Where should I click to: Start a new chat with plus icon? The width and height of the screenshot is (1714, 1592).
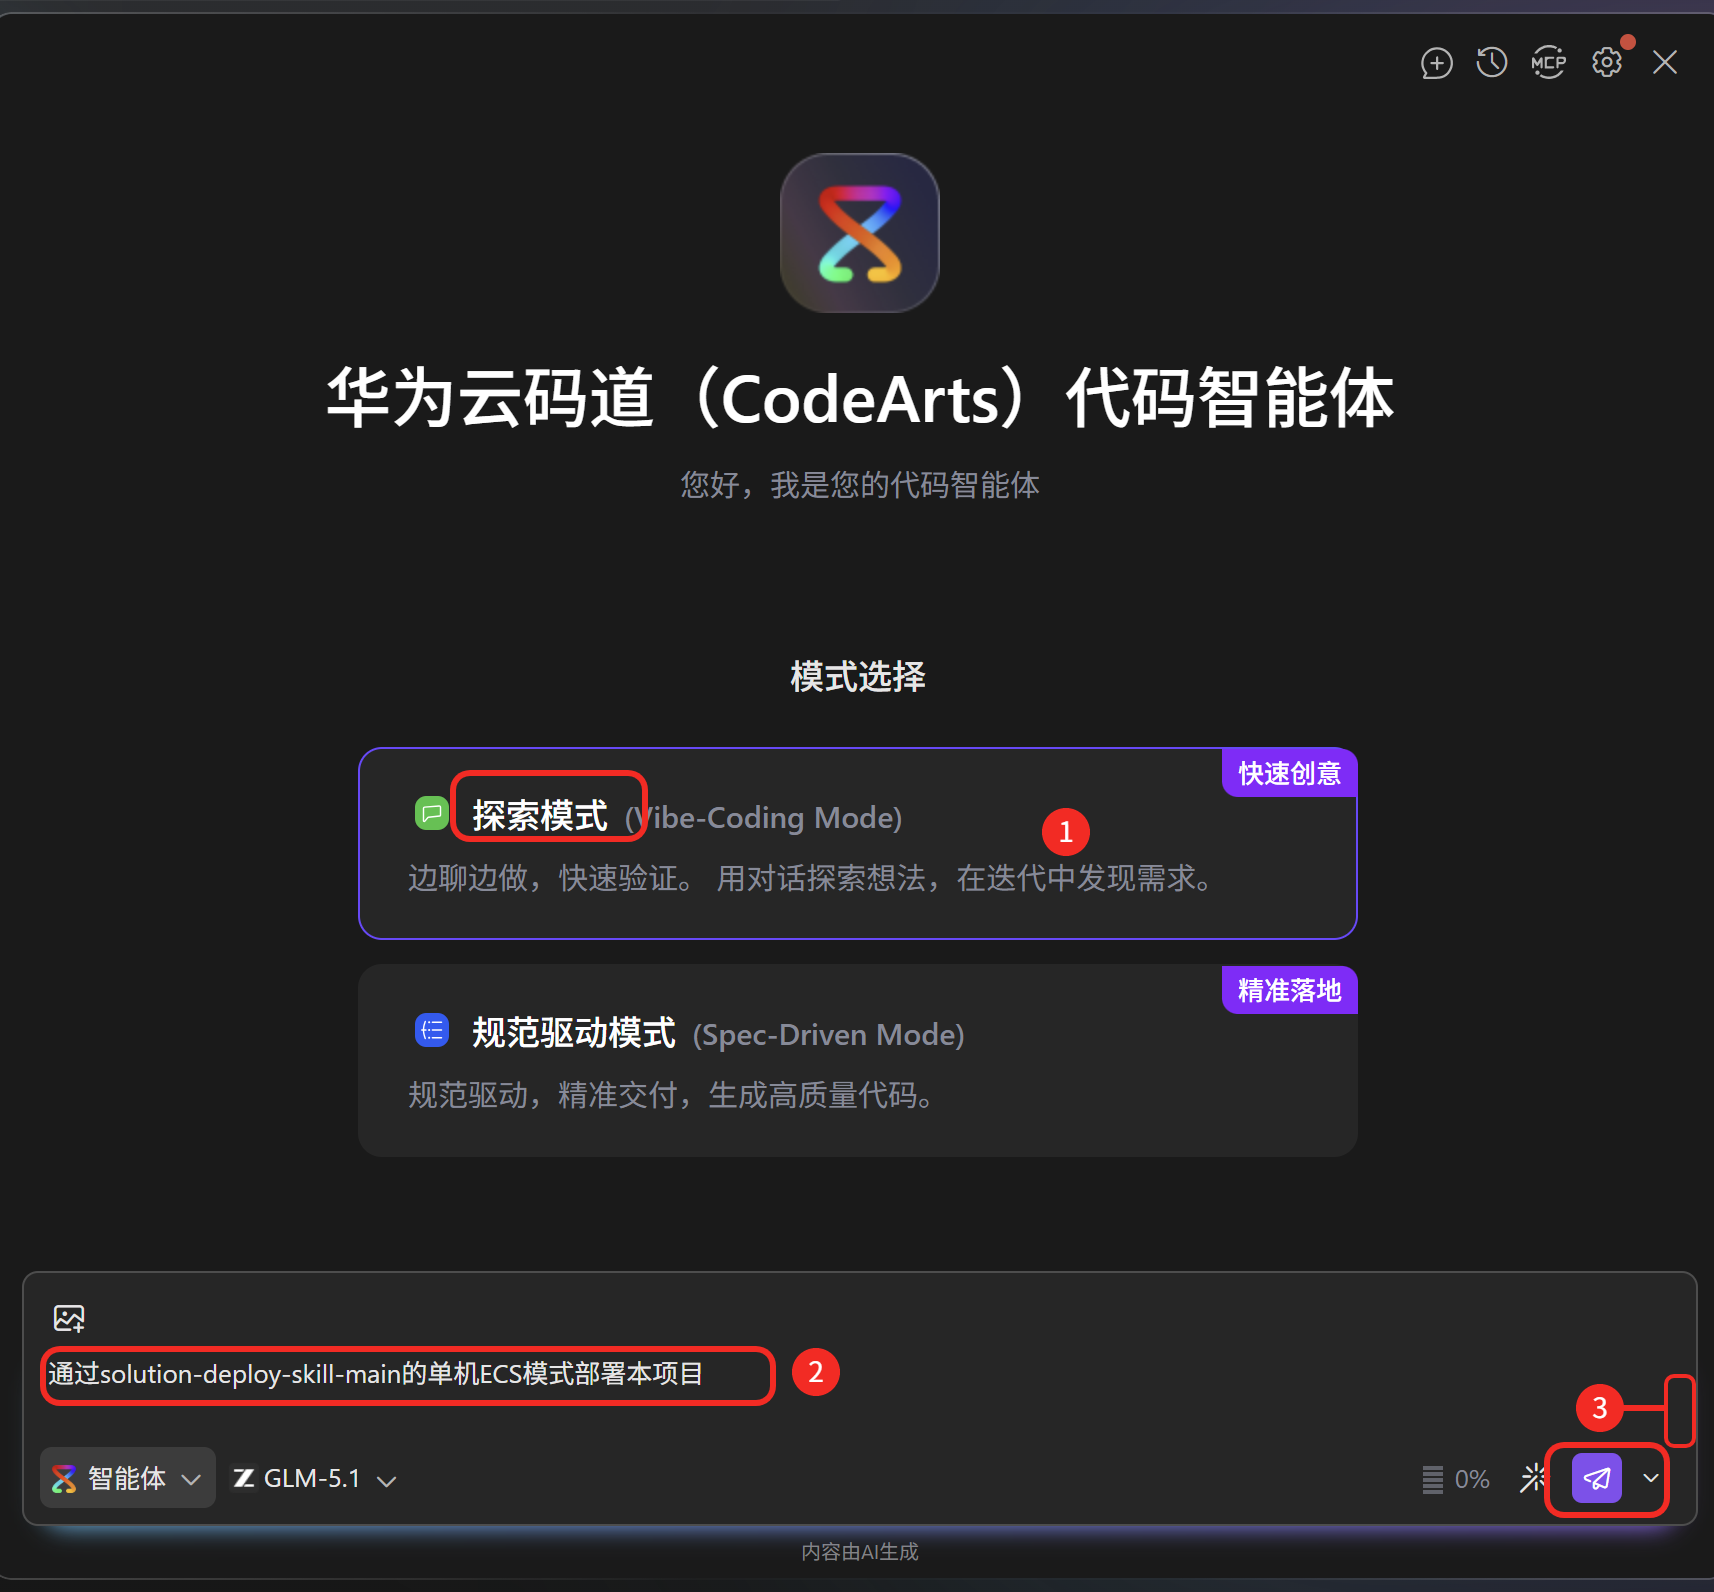pos(1436,63)
